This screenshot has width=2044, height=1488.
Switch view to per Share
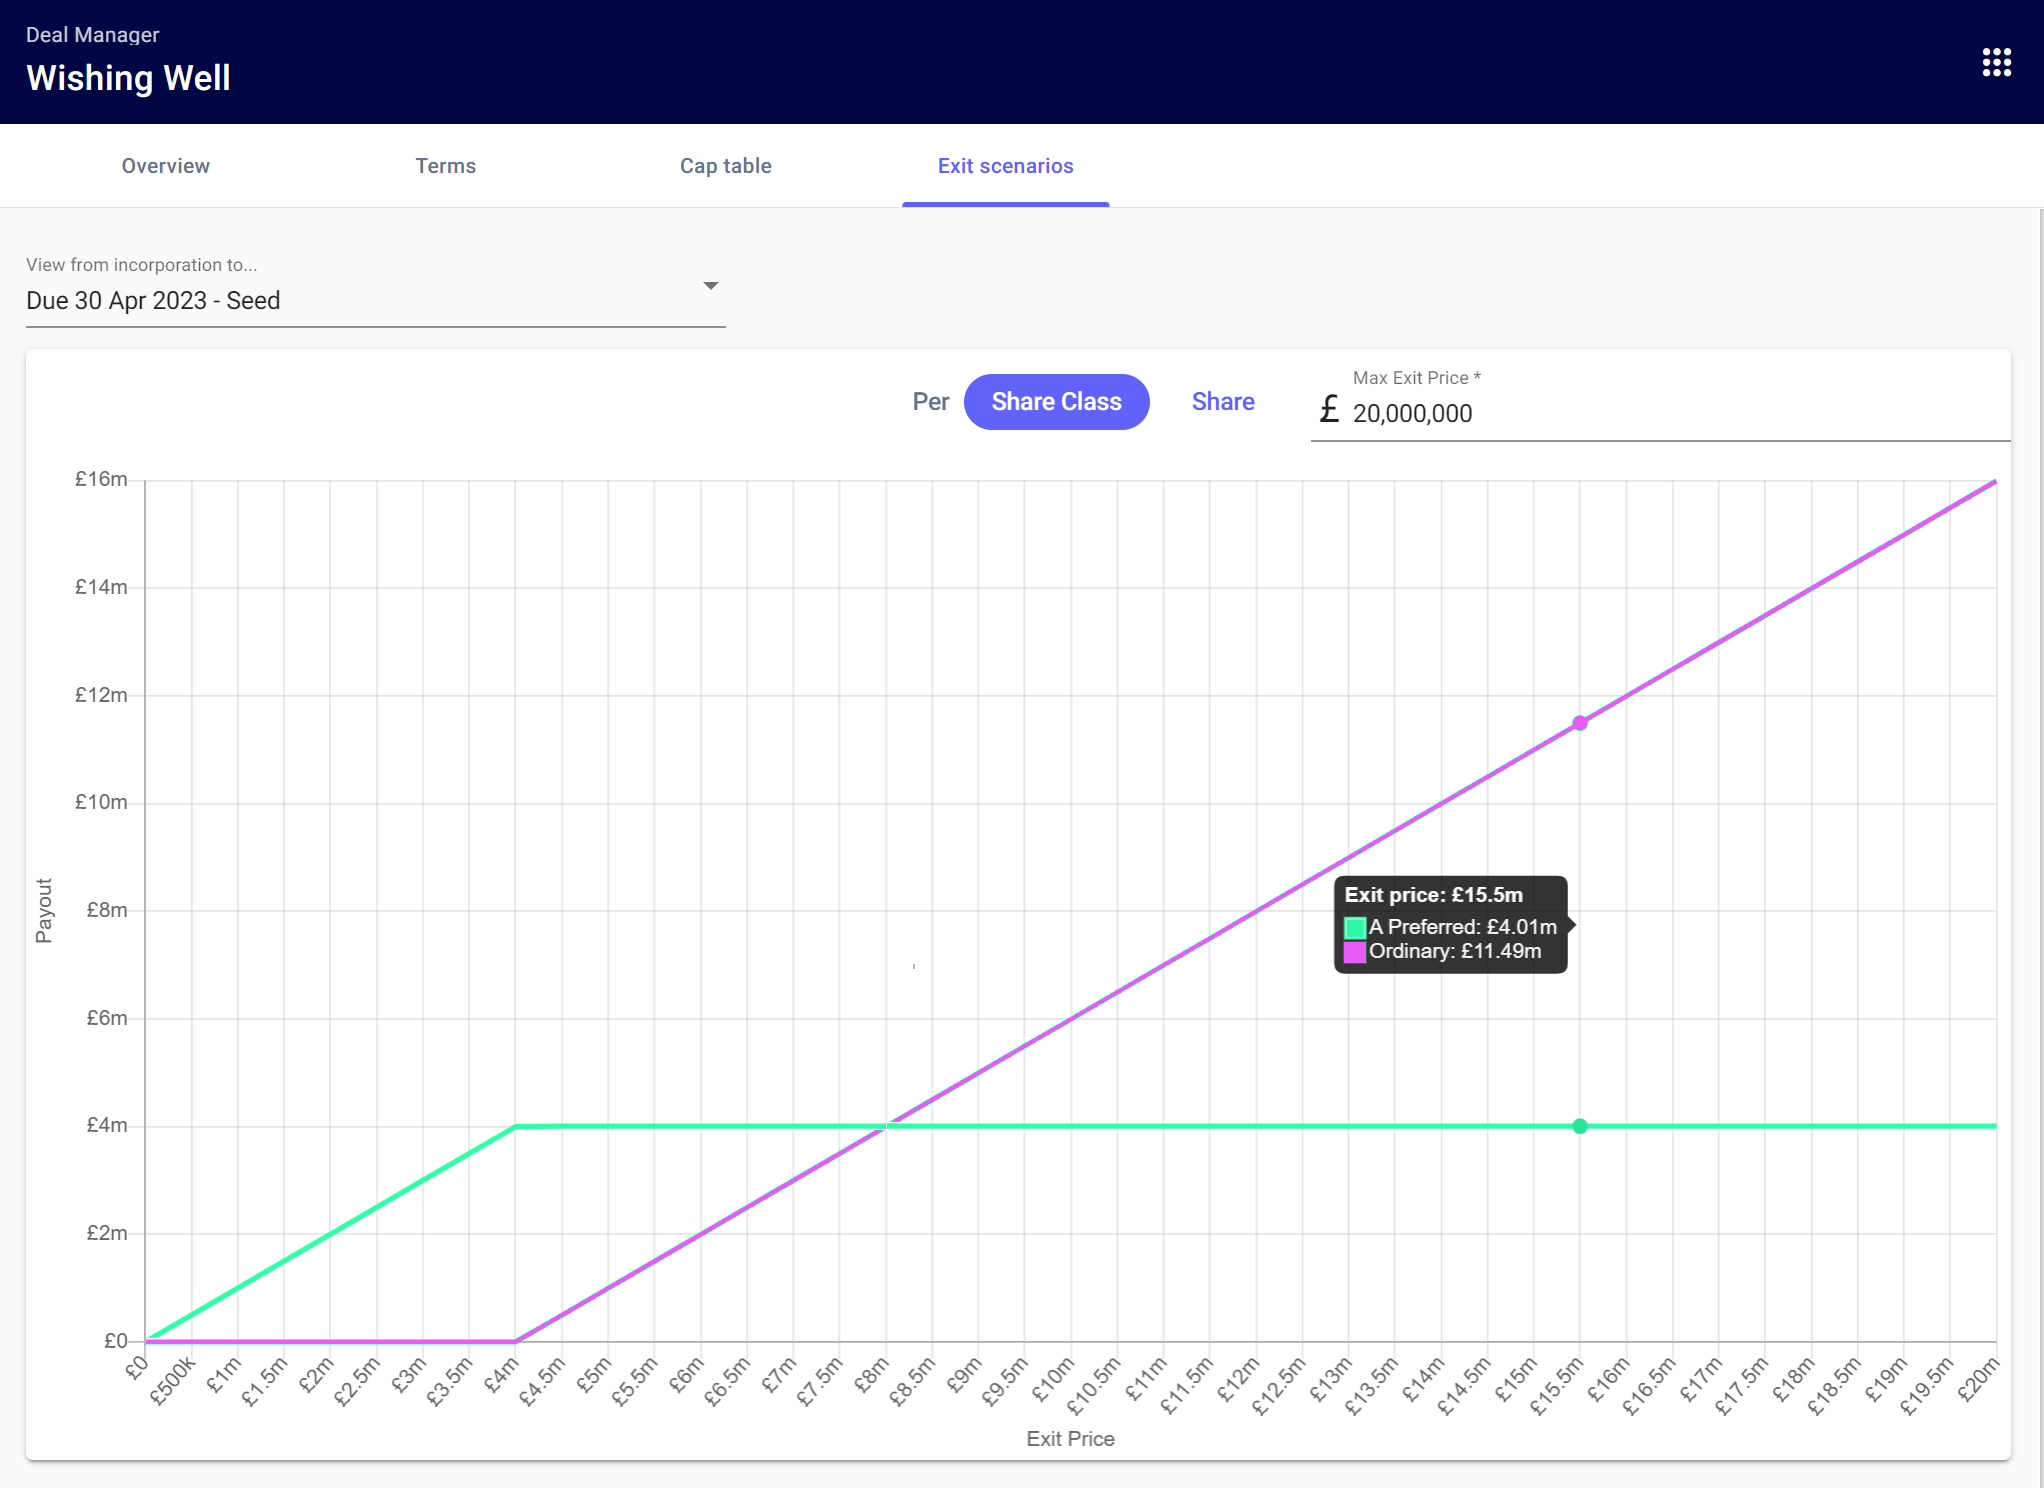pos(1222,402)
